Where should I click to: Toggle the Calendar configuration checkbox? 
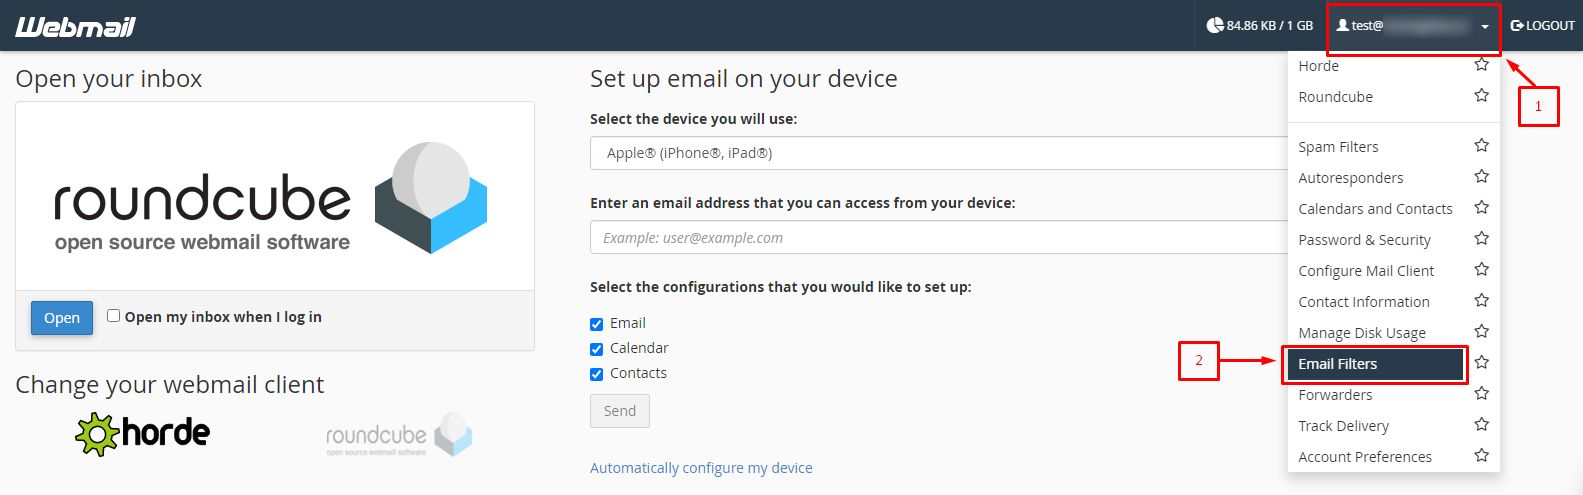[597, 349]
